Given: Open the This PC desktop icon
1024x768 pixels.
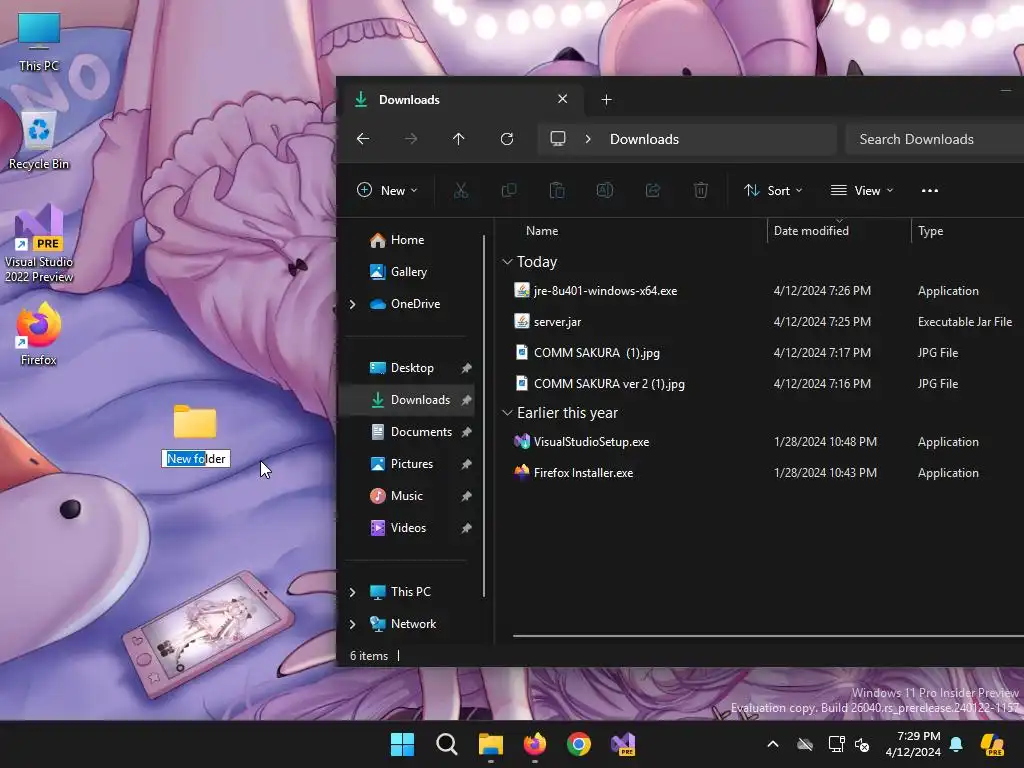Looking at the screenshot, I should tap(39, 42).
